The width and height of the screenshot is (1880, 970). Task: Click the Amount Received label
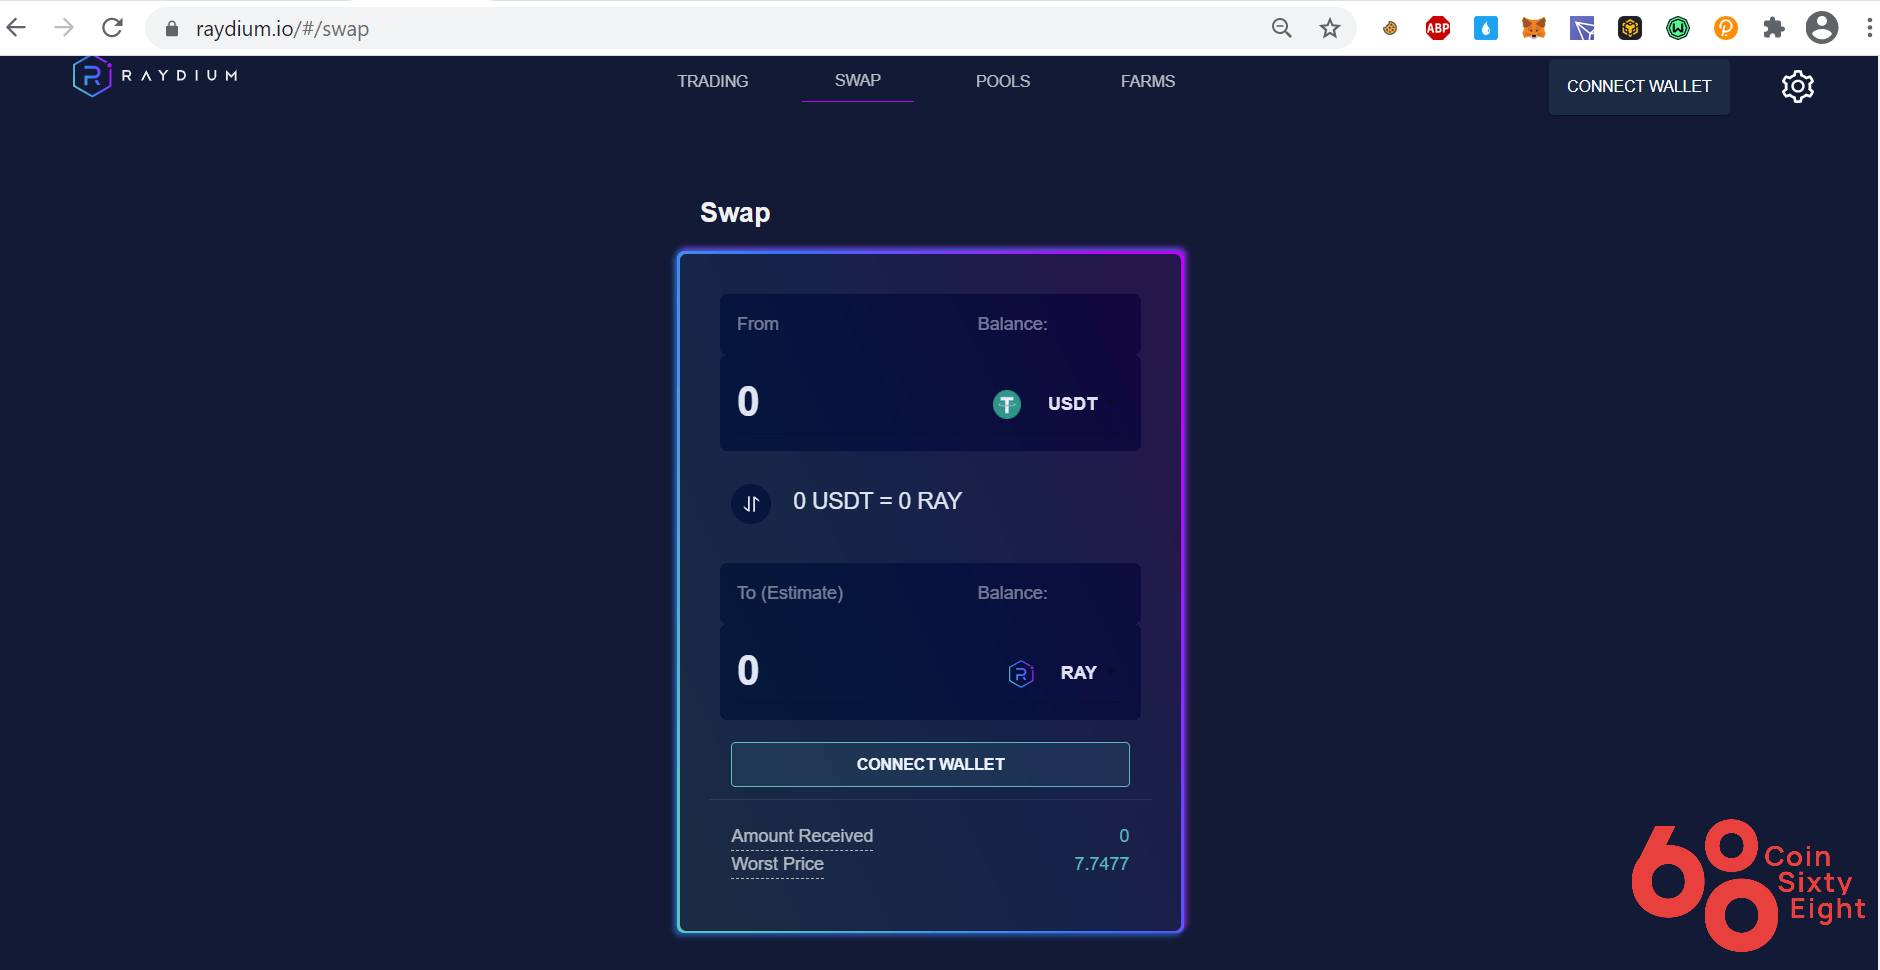(802, 836)
